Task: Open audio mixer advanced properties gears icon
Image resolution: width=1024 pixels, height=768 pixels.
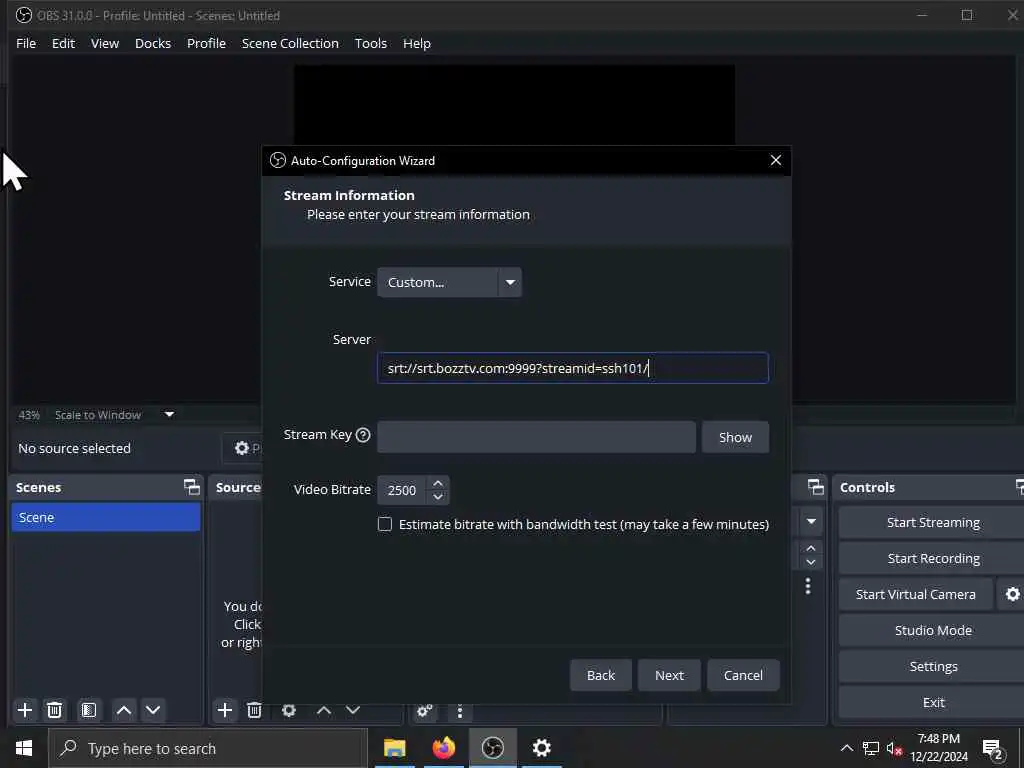Action: point(424,711)
